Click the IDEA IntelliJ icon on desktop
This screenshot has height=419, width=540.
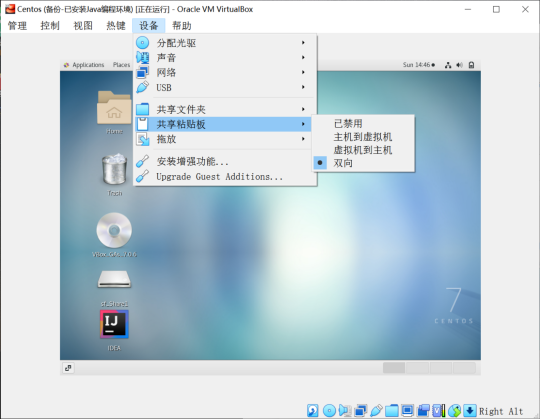[114, 324]
